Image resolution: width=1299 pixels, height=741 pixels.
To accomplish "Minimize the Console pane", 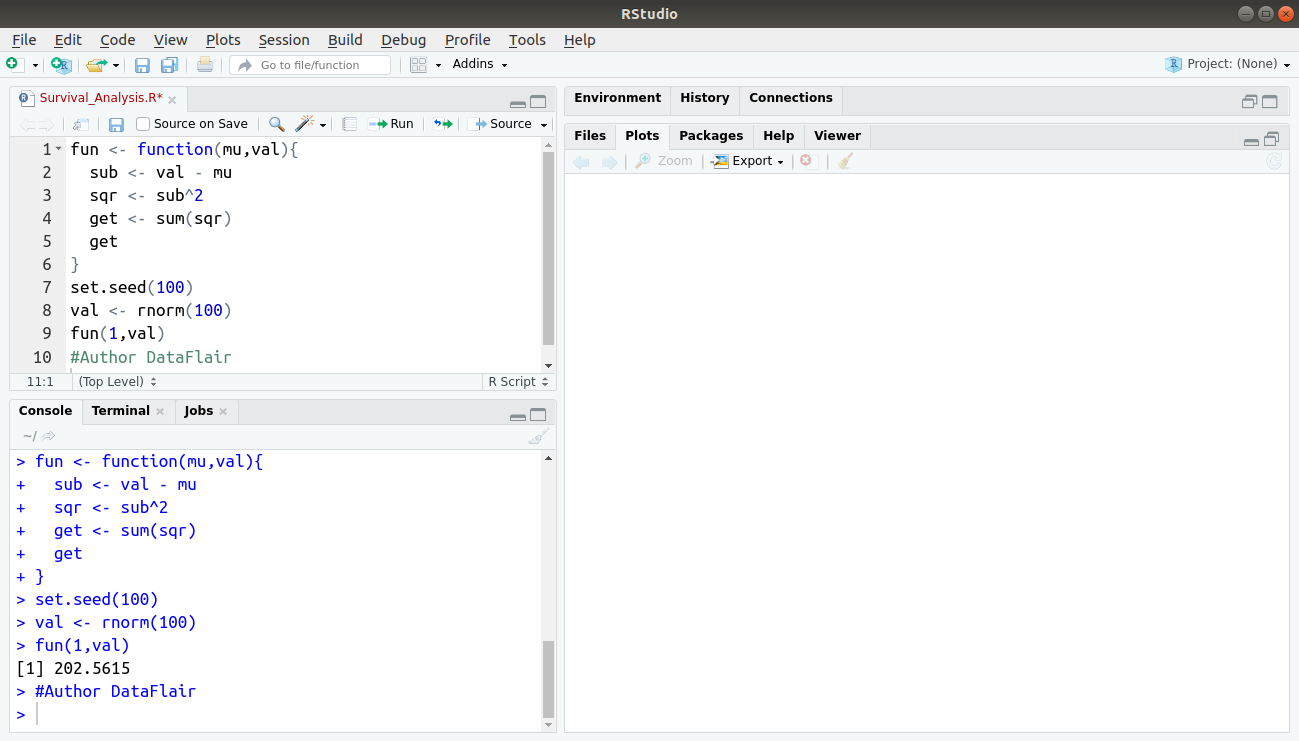I will tap(517, 416).
